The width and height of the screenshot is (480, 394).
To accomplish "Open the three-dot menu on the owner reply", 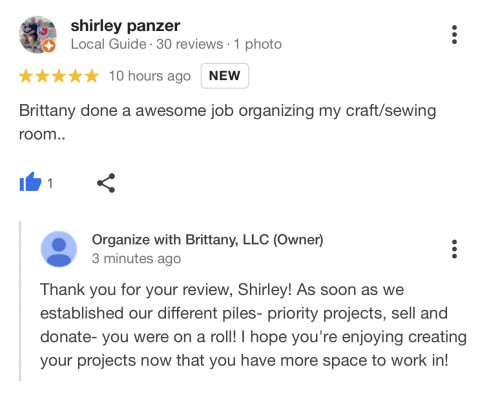I will pyautogui.click(x=454, y=249).
